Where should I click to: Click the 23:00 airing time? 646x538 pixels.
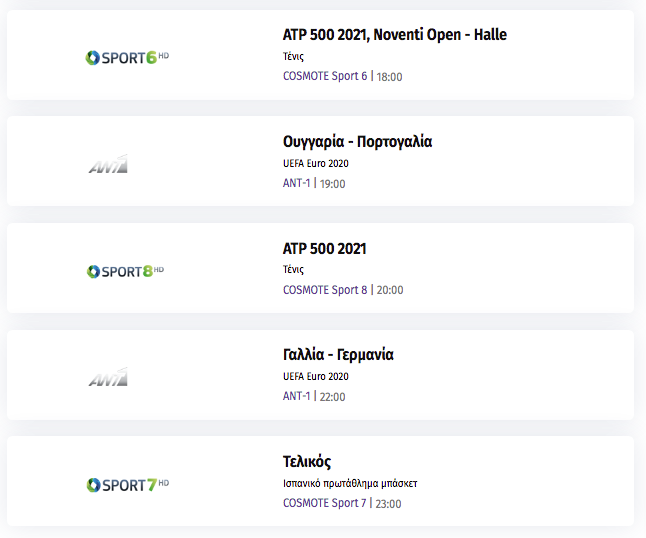[x=389, y=504]
